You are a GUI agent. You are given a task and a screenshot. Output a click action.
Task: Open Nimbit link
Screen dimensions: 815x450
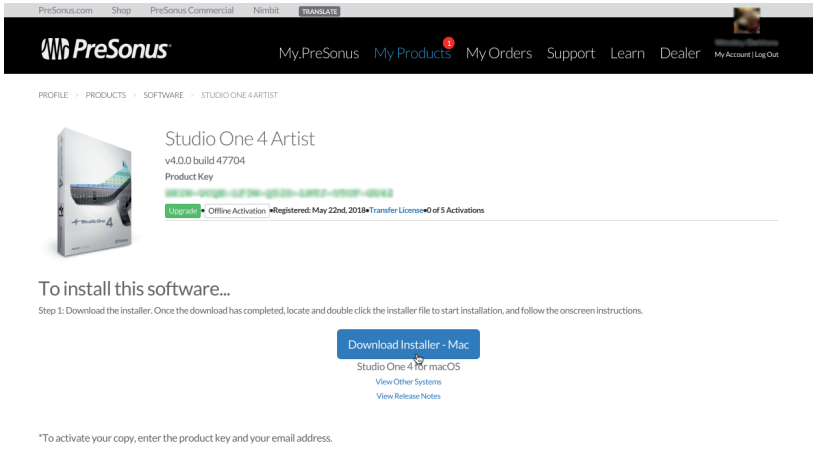[266, 10]
